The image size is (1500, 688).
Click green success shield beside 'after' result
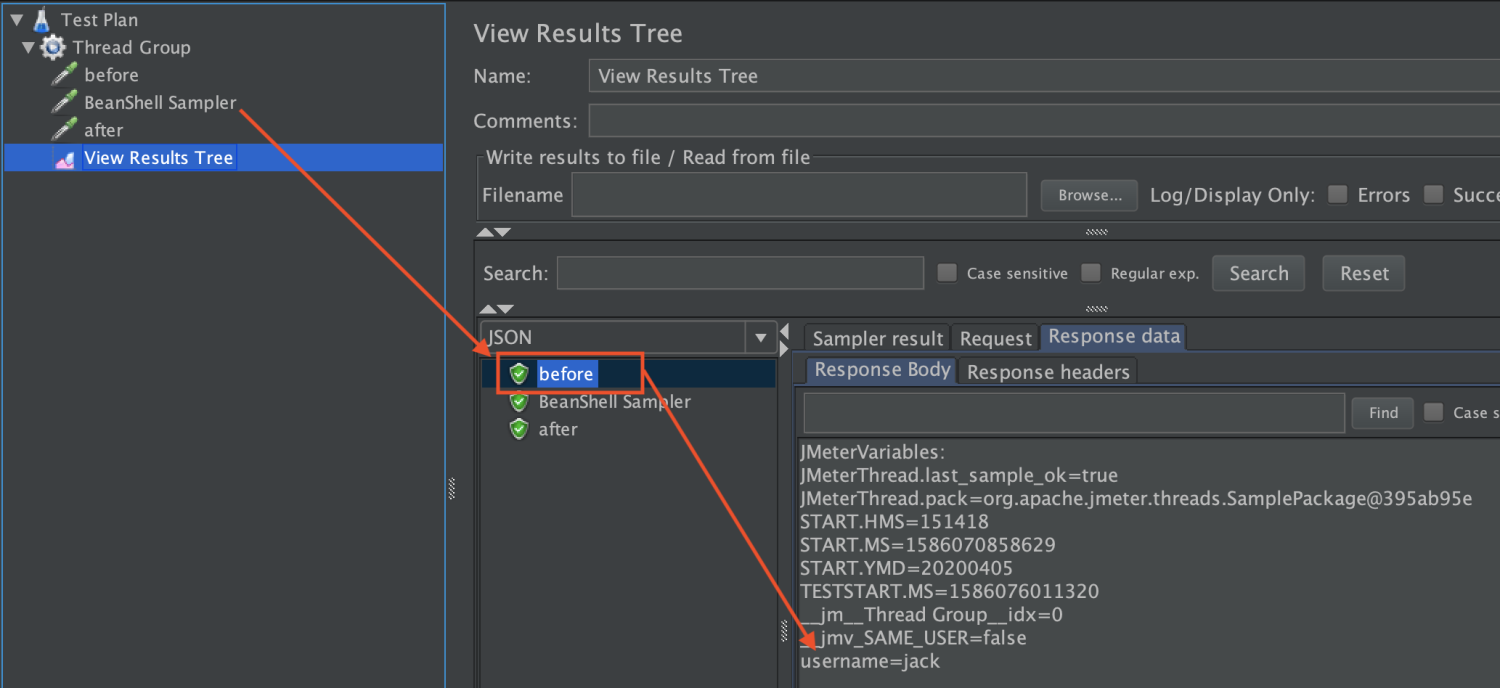[519, 429]
